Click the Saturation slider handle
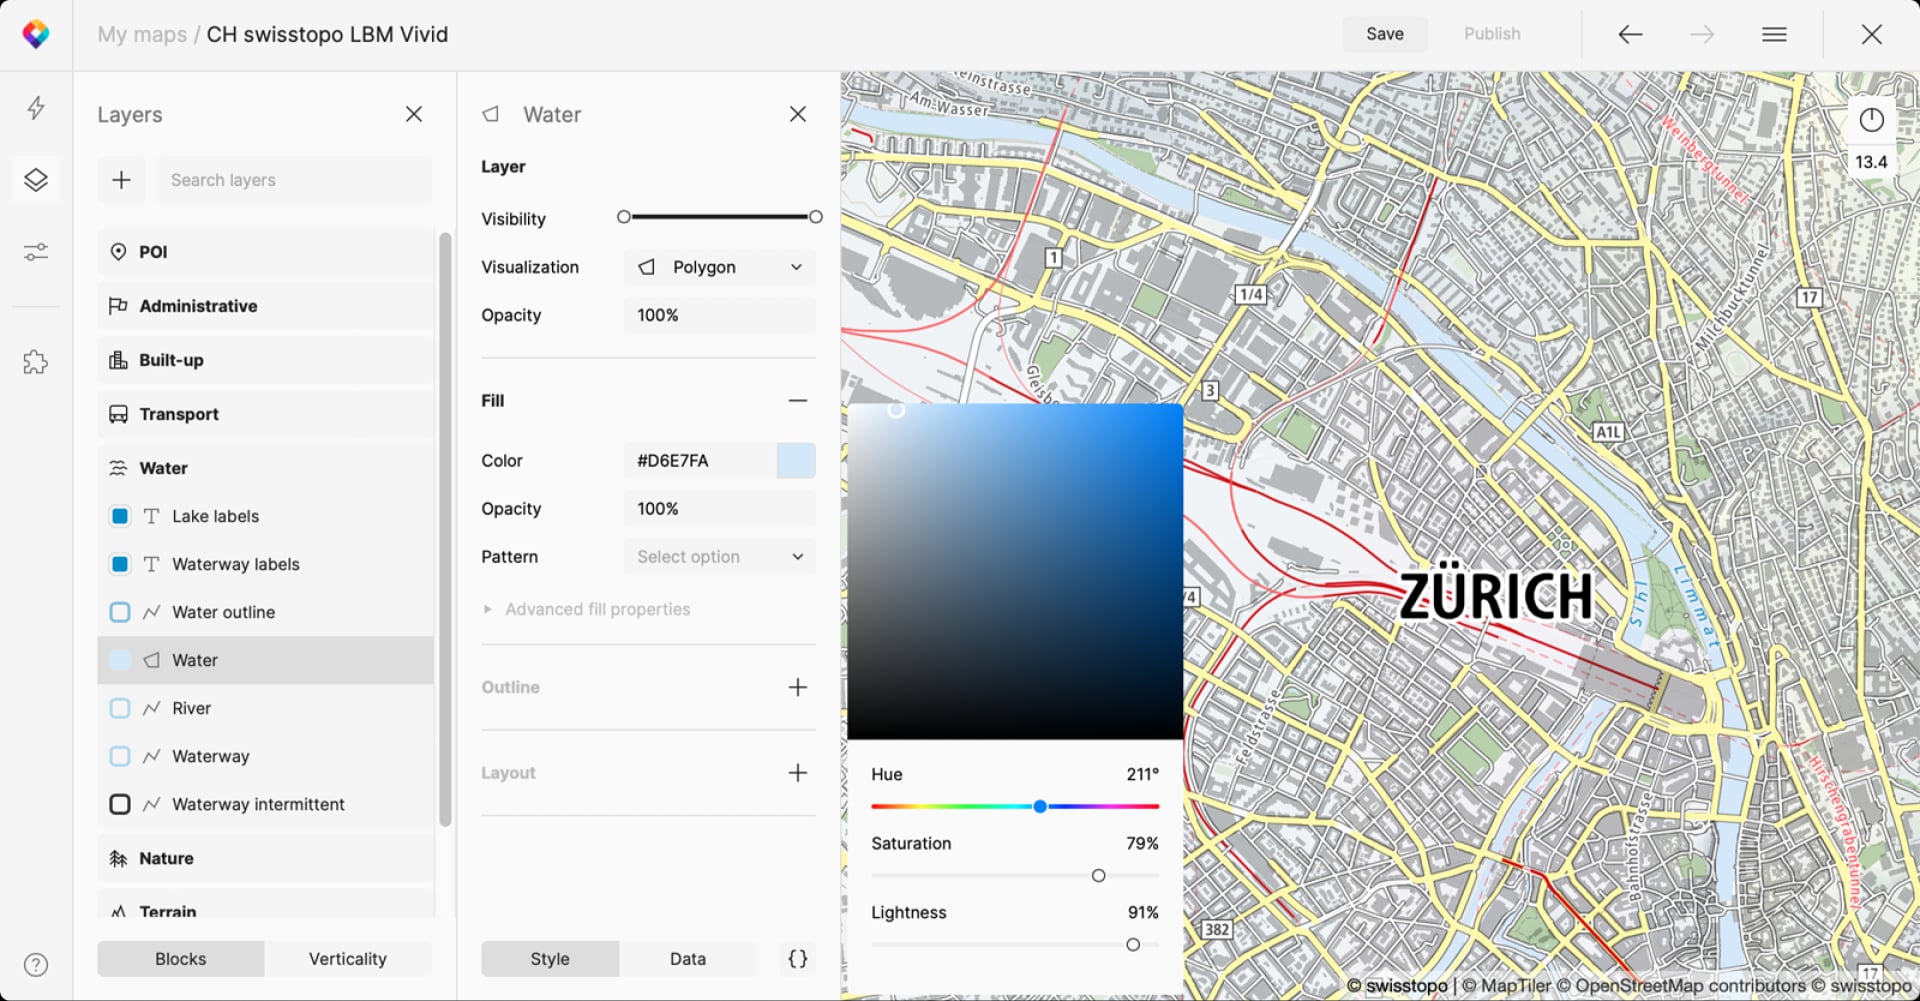This screenshot has width=1920, height=1001. tap(1099, 876)
